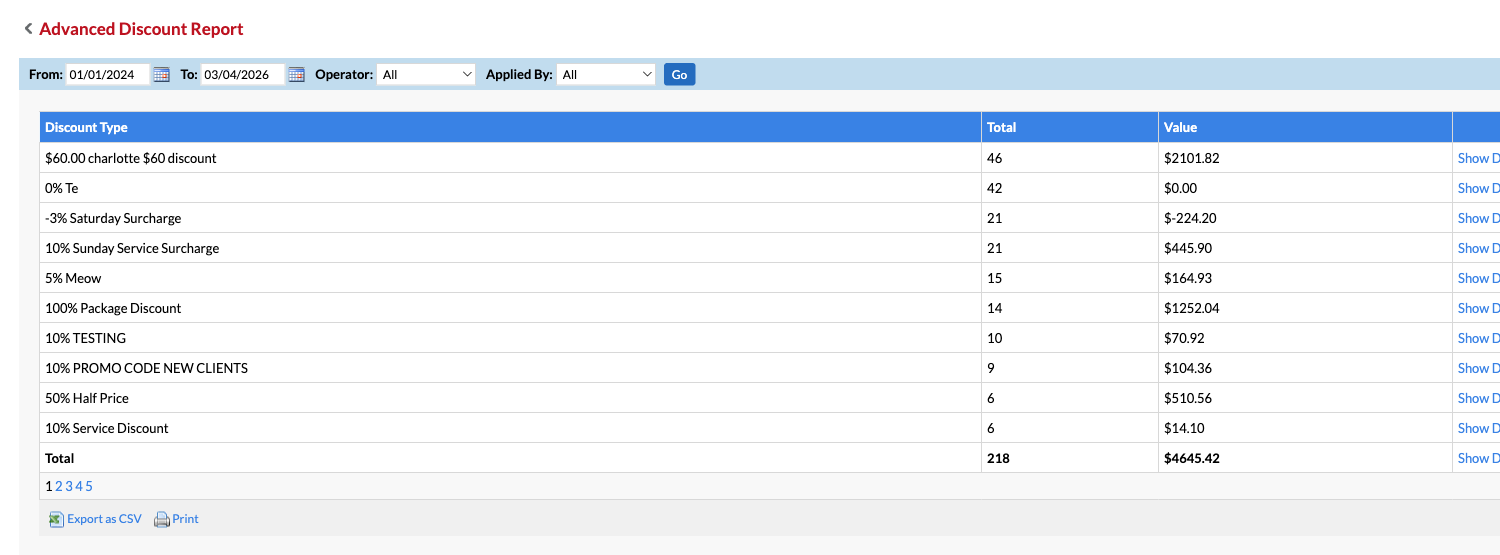Click the From date input field

tap(107, 75)
